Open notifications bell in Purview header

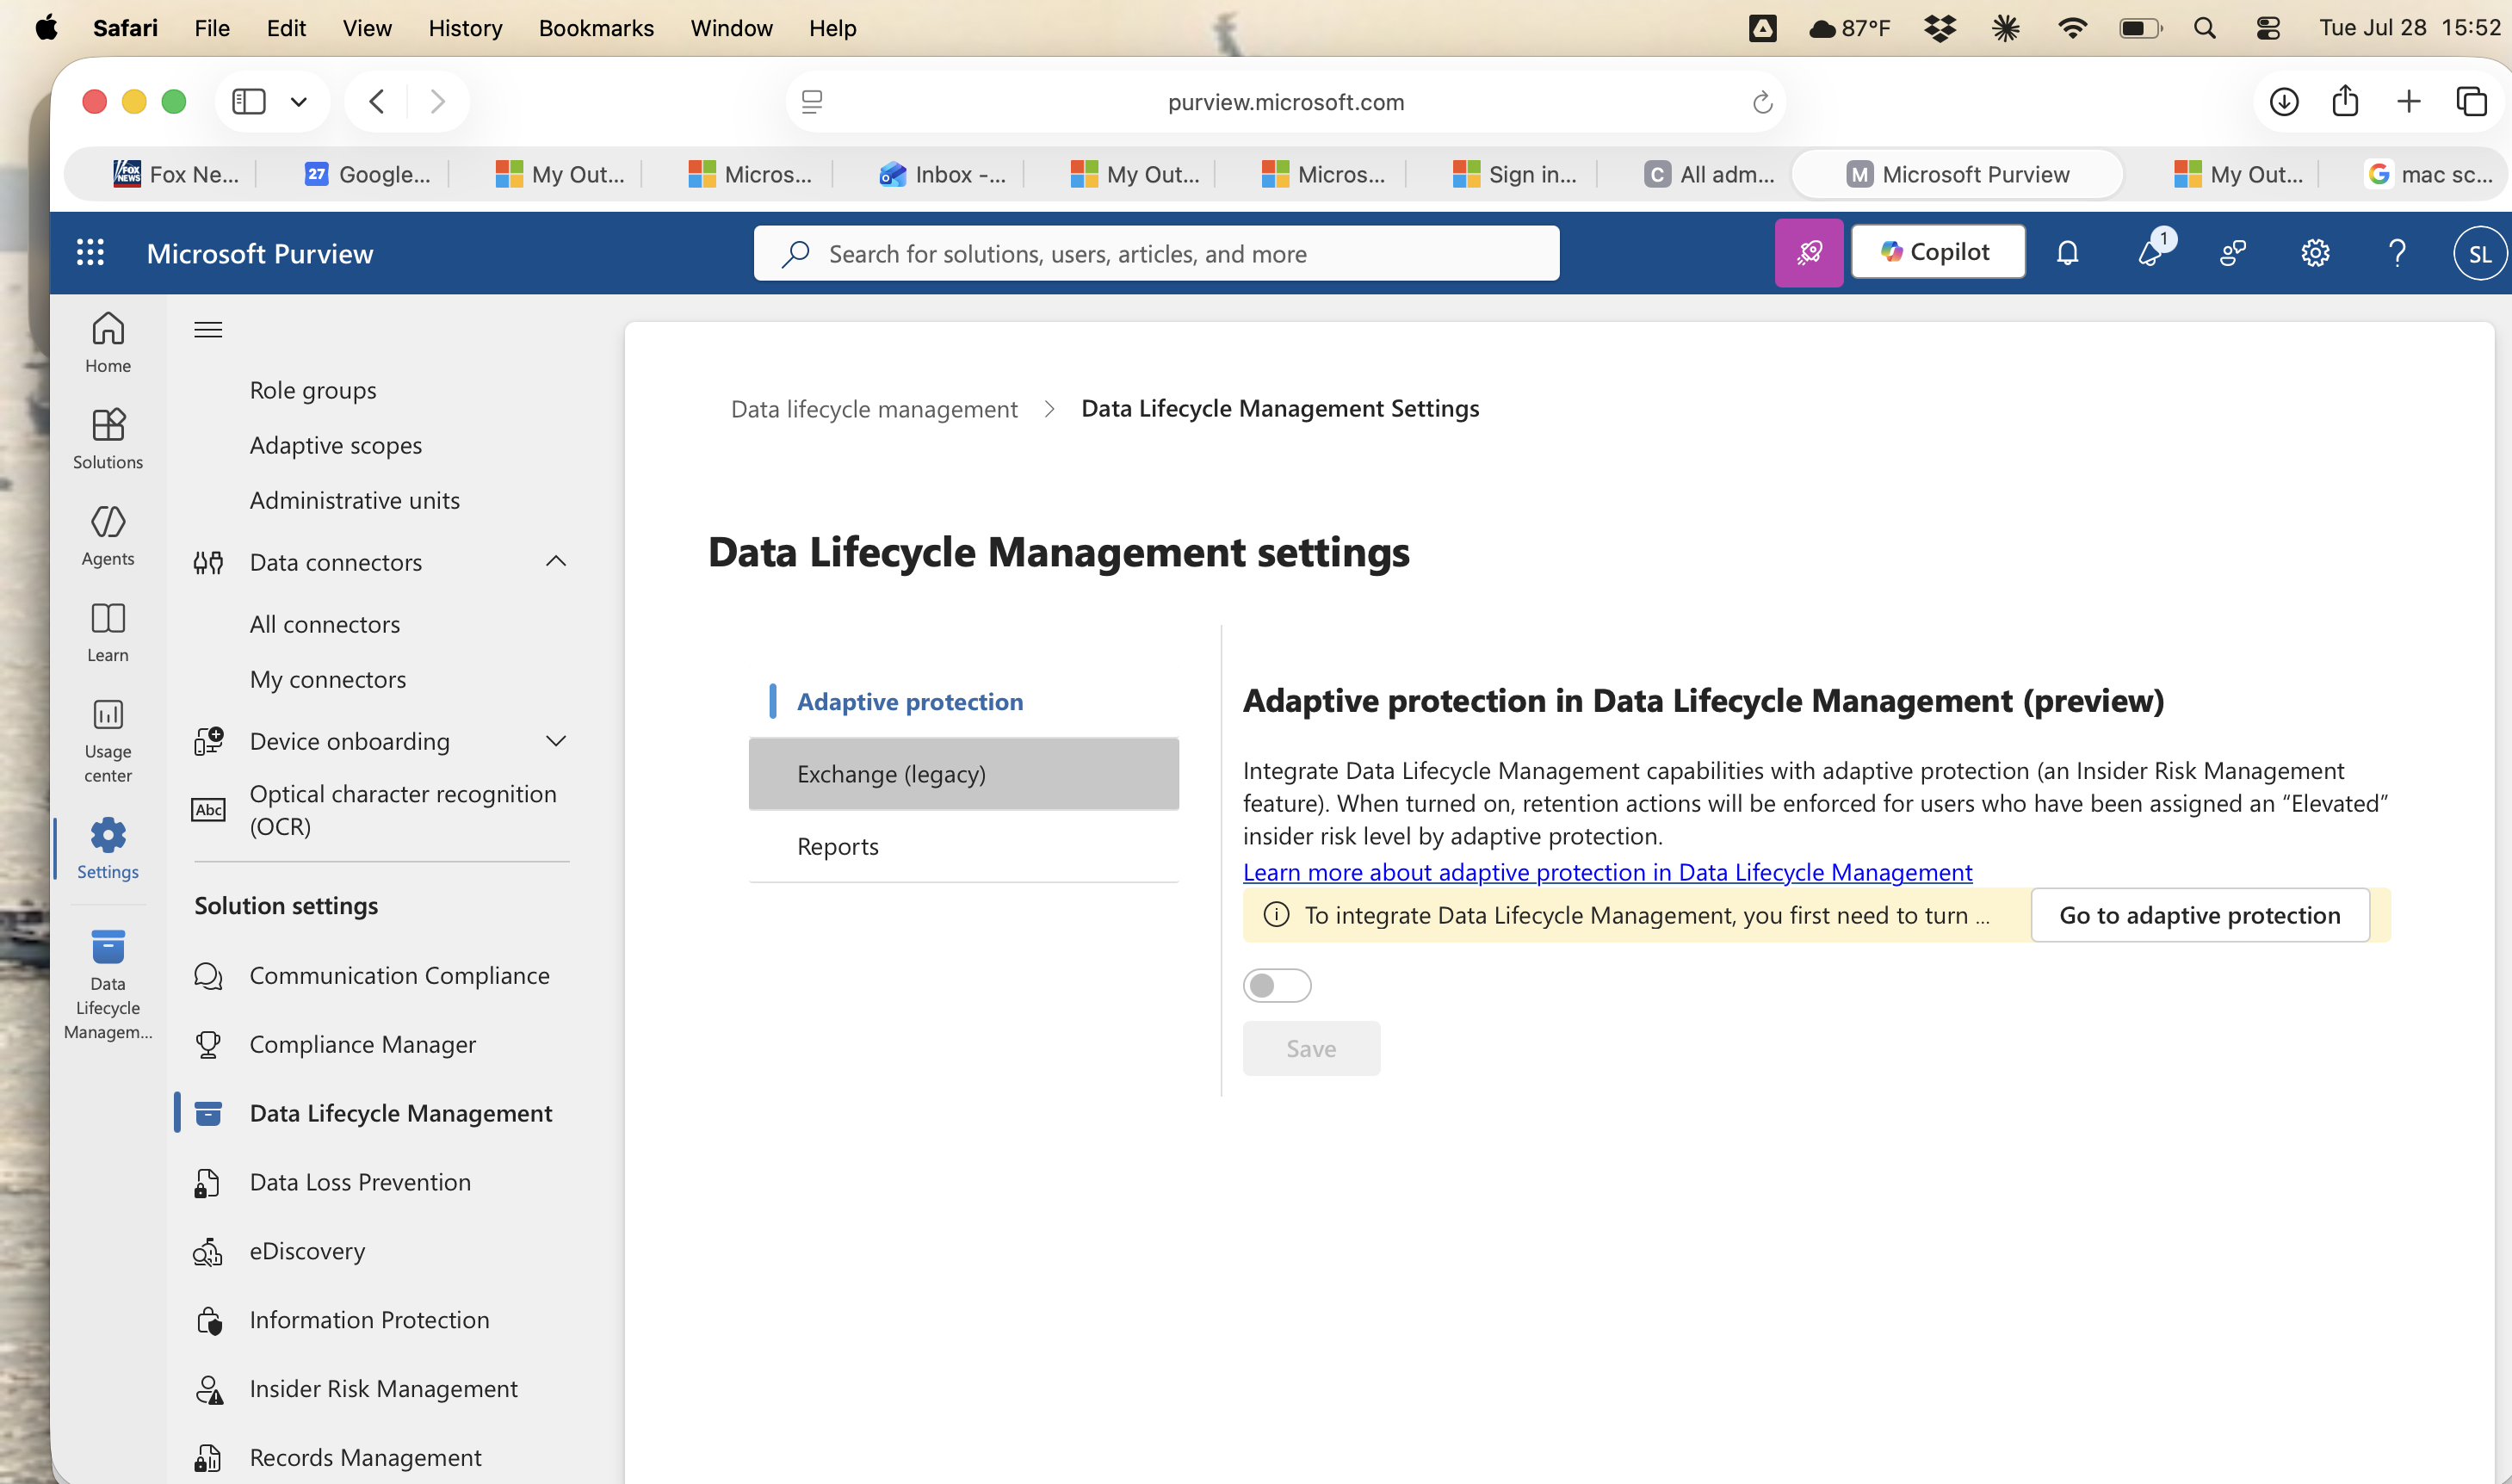(2068, 253)
